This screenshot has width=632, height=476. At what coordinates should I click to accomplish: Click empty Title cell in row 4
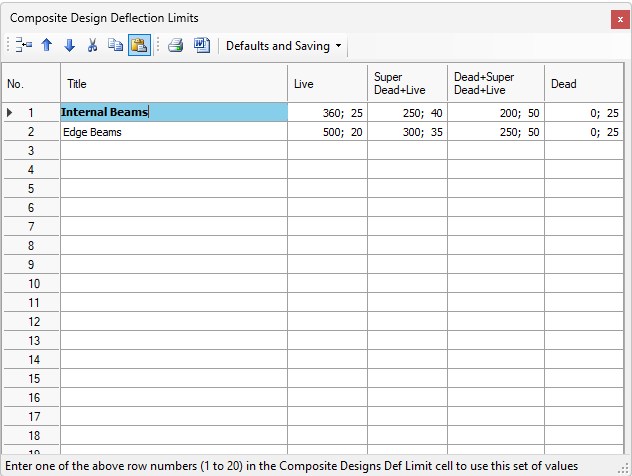pos(174,170)
